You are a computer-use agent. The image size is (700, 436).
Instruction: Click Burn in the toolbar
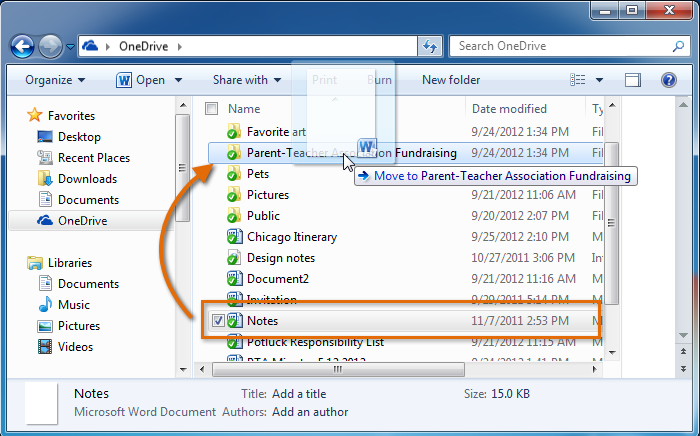pyautogui.click(x=379, y=80)
